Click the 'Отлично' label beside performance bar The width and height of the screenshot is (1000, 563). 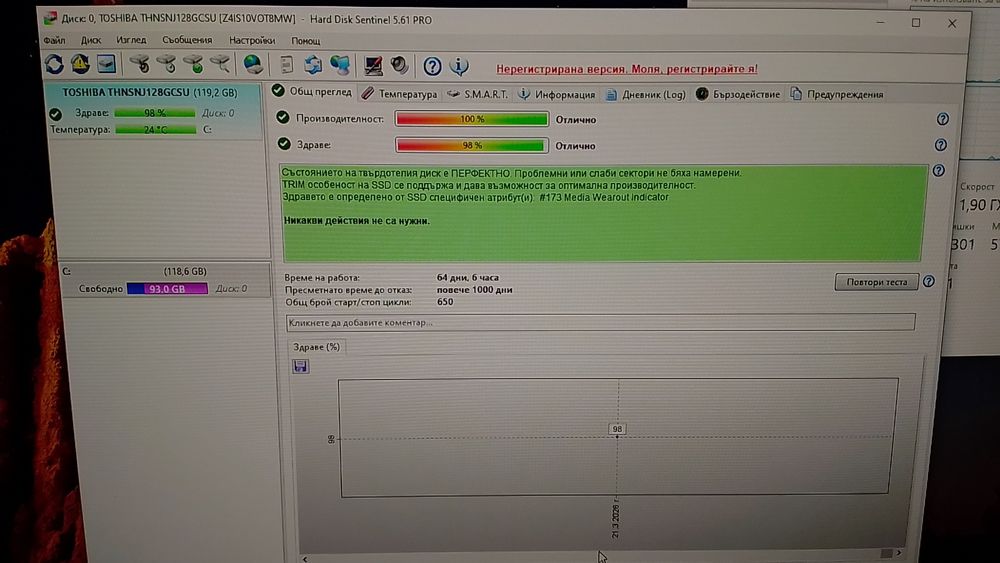pos(575,120)
